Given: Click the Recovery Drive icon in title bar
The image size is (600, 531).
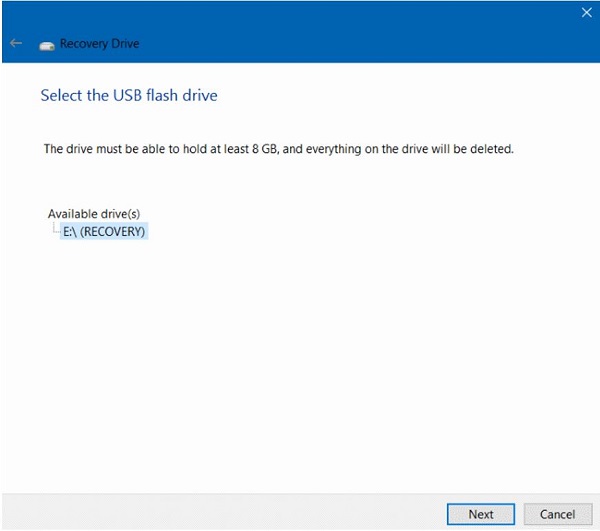Looking at the screenshot, I should 47,46.
